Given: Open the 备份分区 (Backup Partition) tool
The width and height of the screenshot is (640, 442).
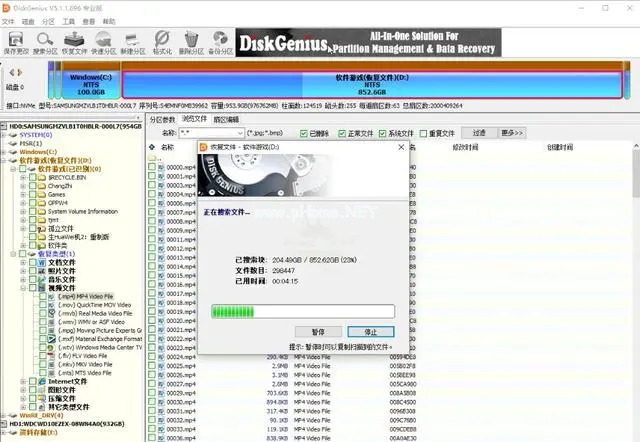Looking at the screenshot, I should (x=221, y=40).
